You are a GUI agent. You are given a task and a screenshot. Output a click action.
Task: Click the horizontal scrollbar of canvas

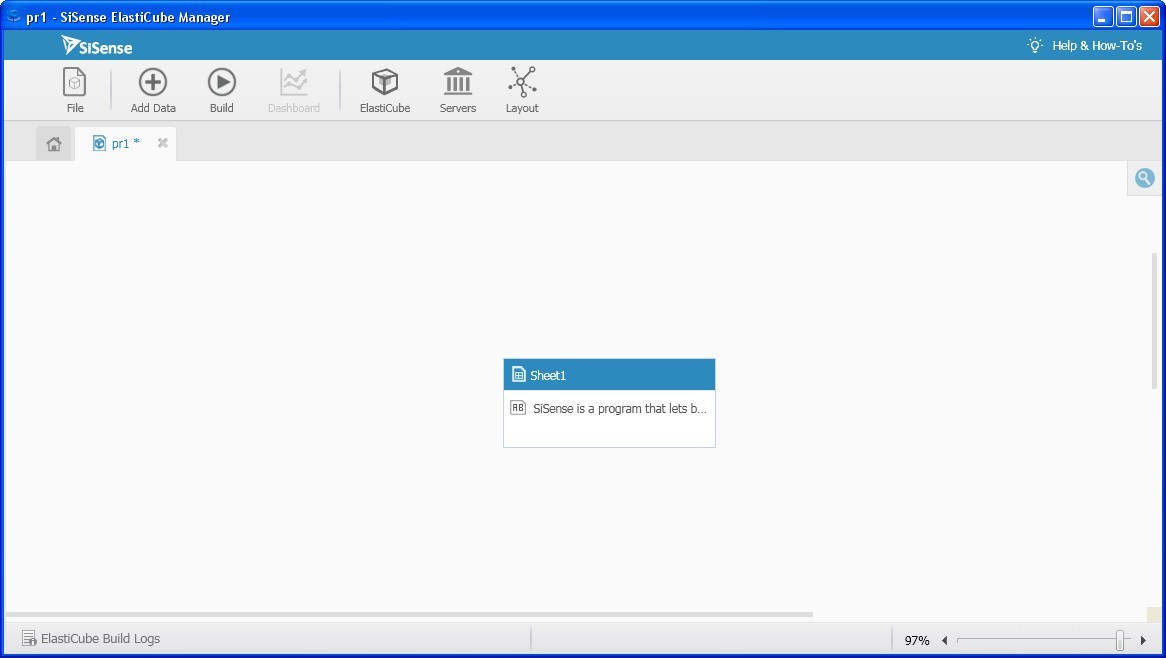(x=409, y=615)
